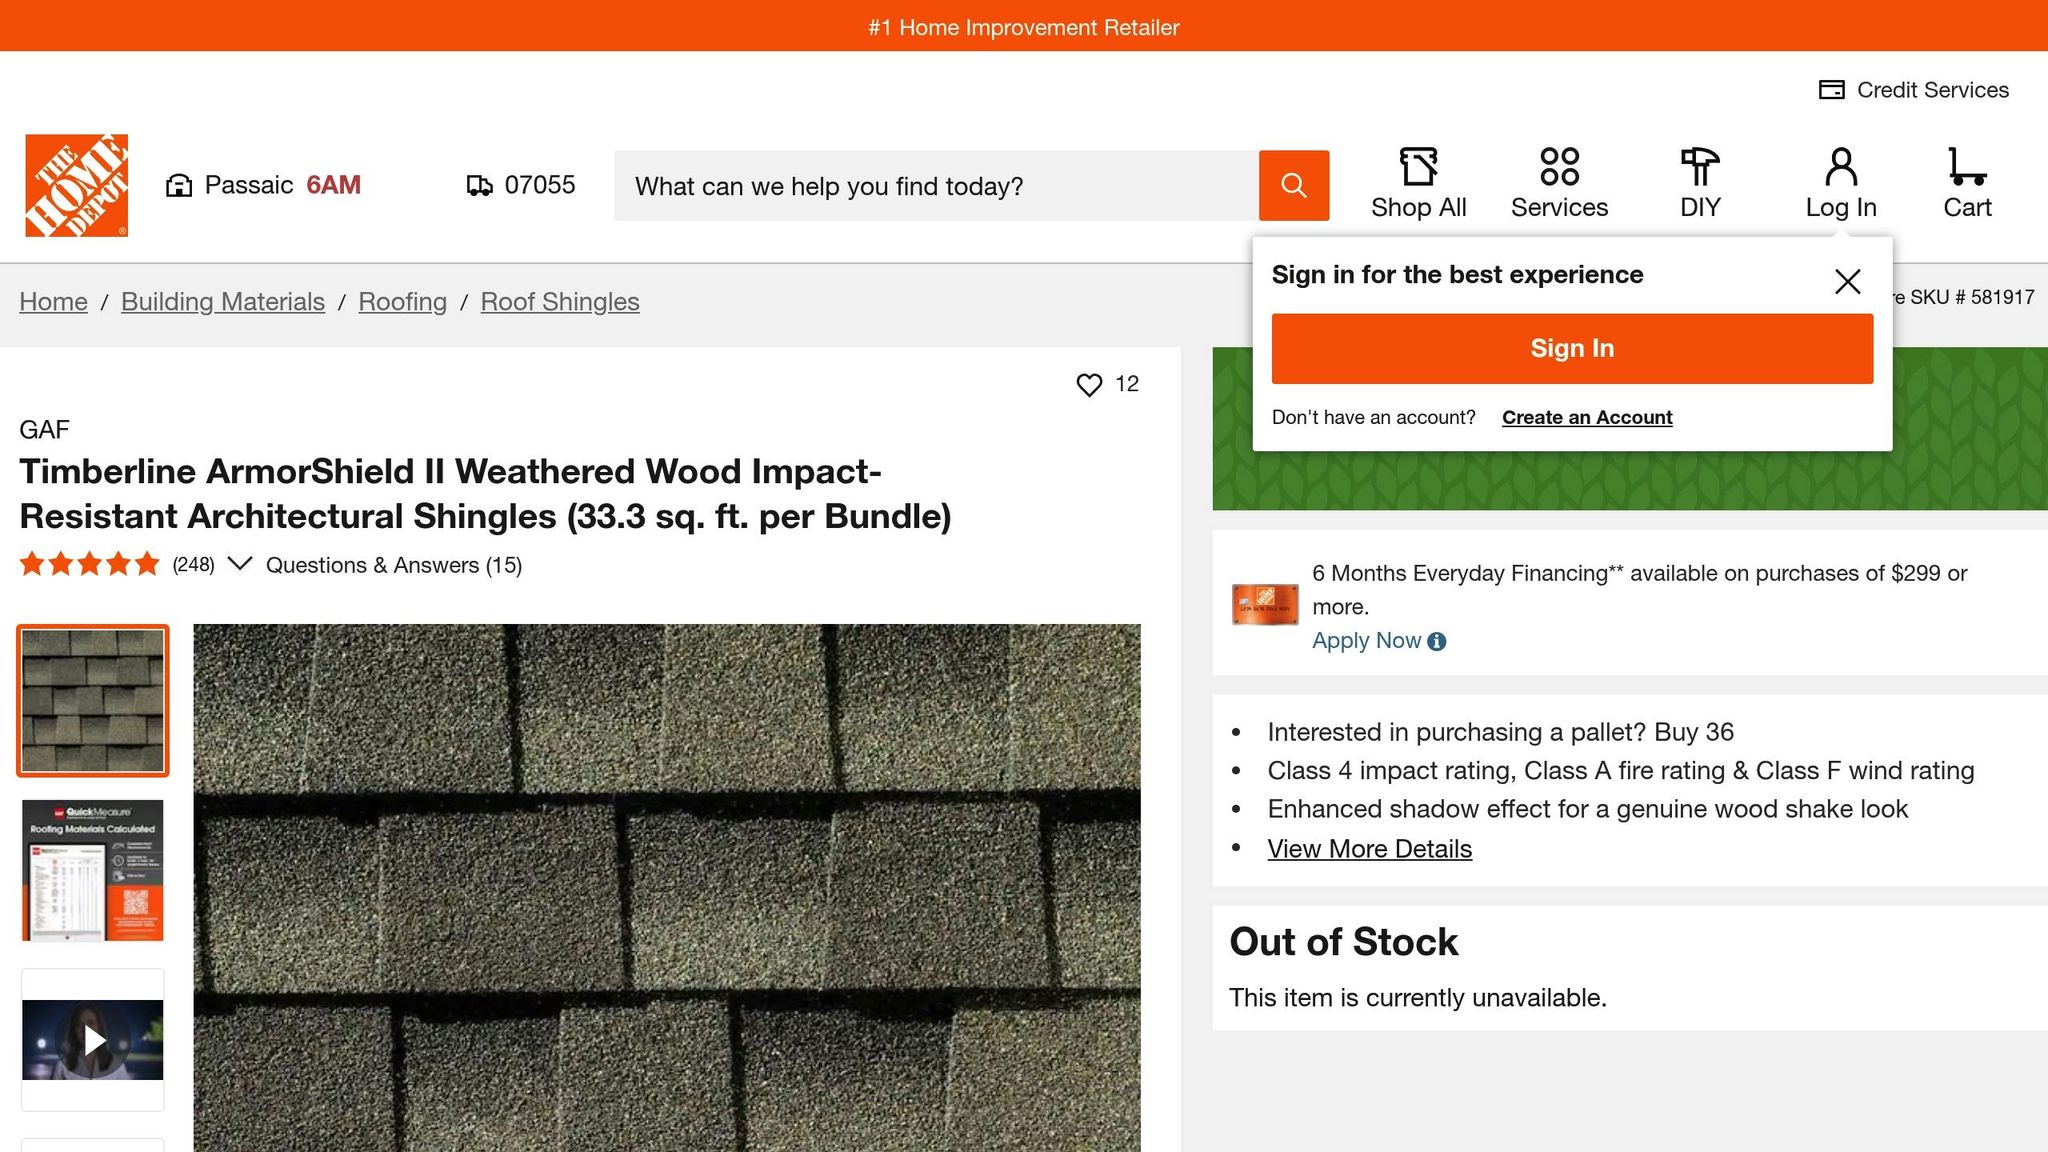This screenshot has width=2048, height=1152.
Task: Click the search input field
Action: [x=936, y=186]
